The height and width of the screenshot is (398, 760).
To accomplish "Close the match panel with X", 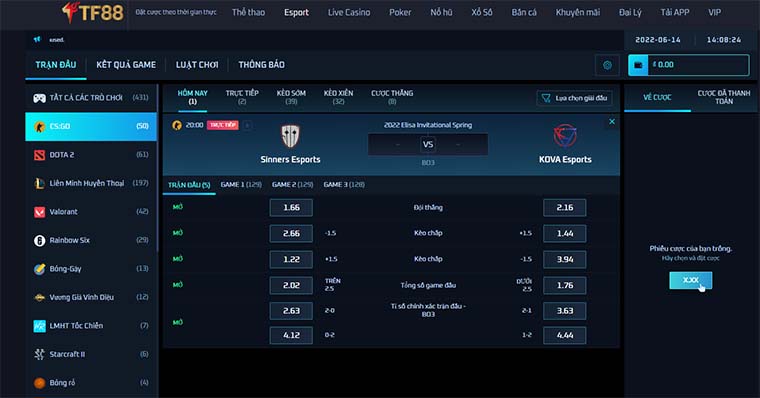I will pyautogui.click(x=612, y=122).
